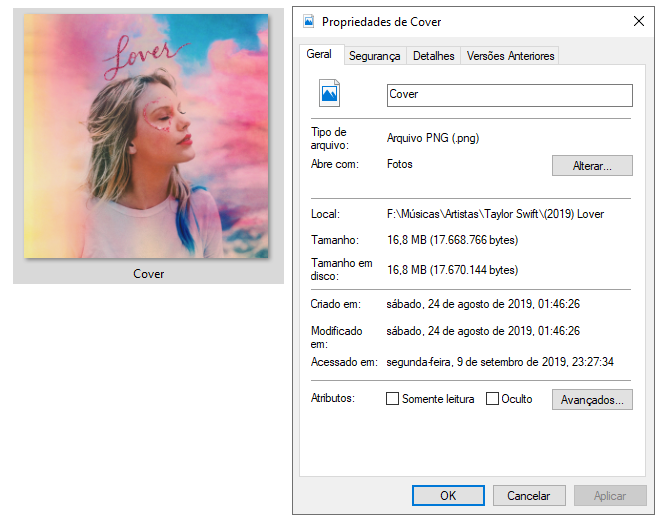This screenshot has width=669, height=530.
Task: Select the Lover album cover thumbnail
Action: click(146, 136)
